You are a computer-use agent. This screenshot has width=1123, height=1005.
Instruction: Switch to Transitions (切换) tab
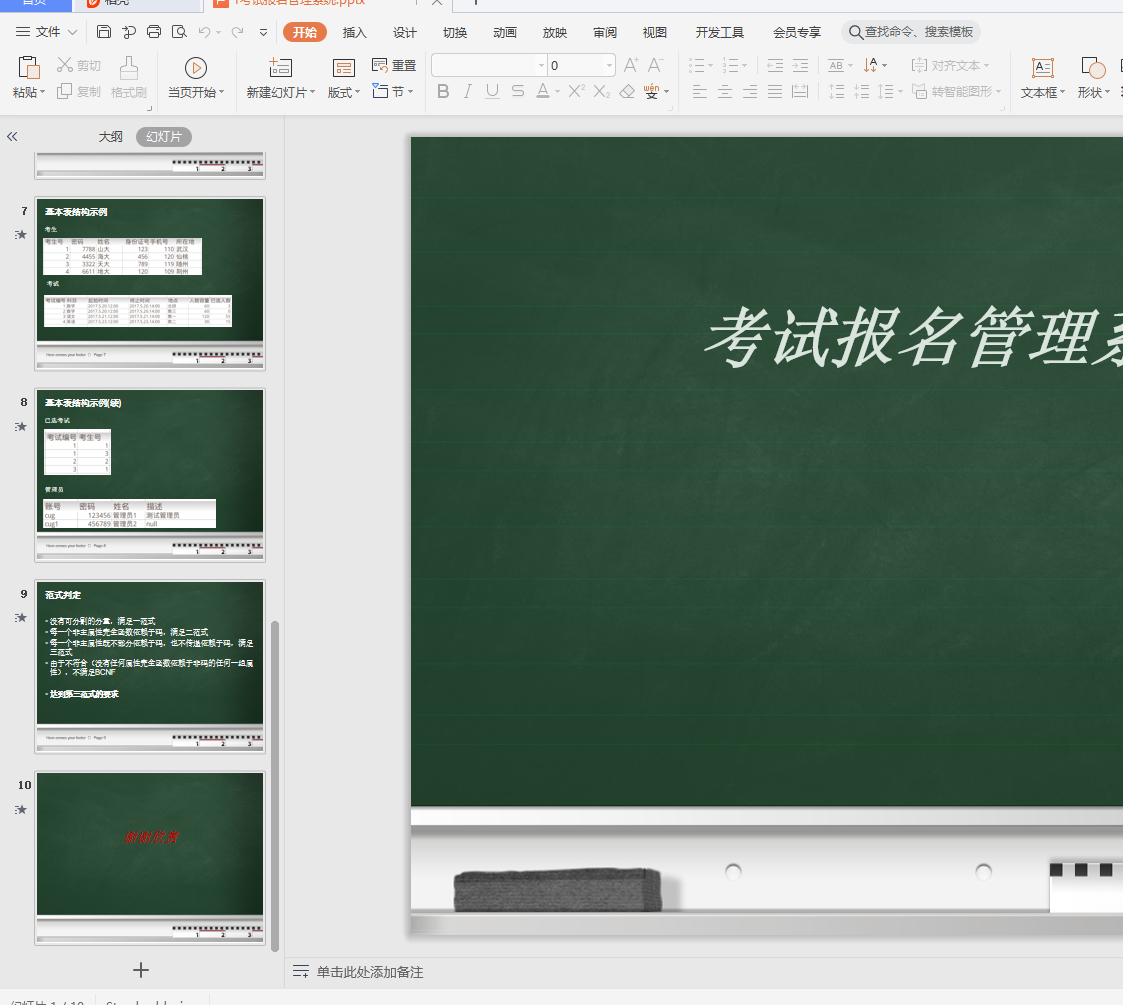455,32
